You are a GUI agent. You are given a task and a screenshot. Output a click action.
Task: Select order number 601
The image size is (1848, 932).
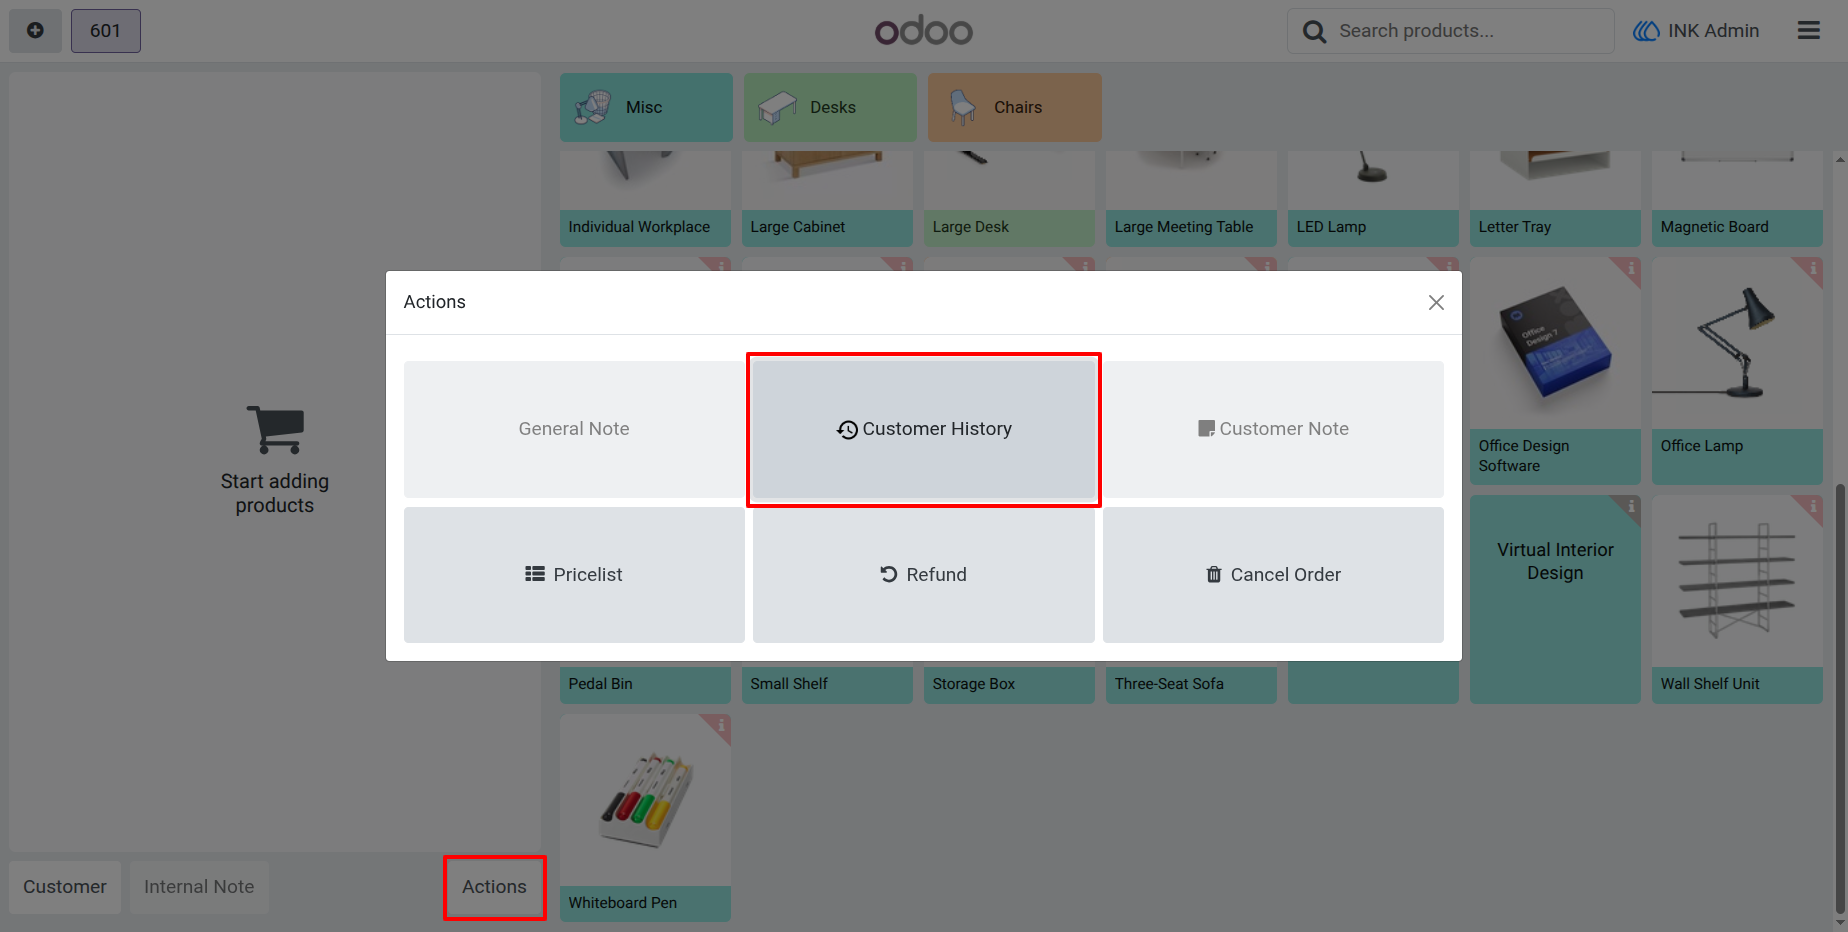click(x=105, y=31)
